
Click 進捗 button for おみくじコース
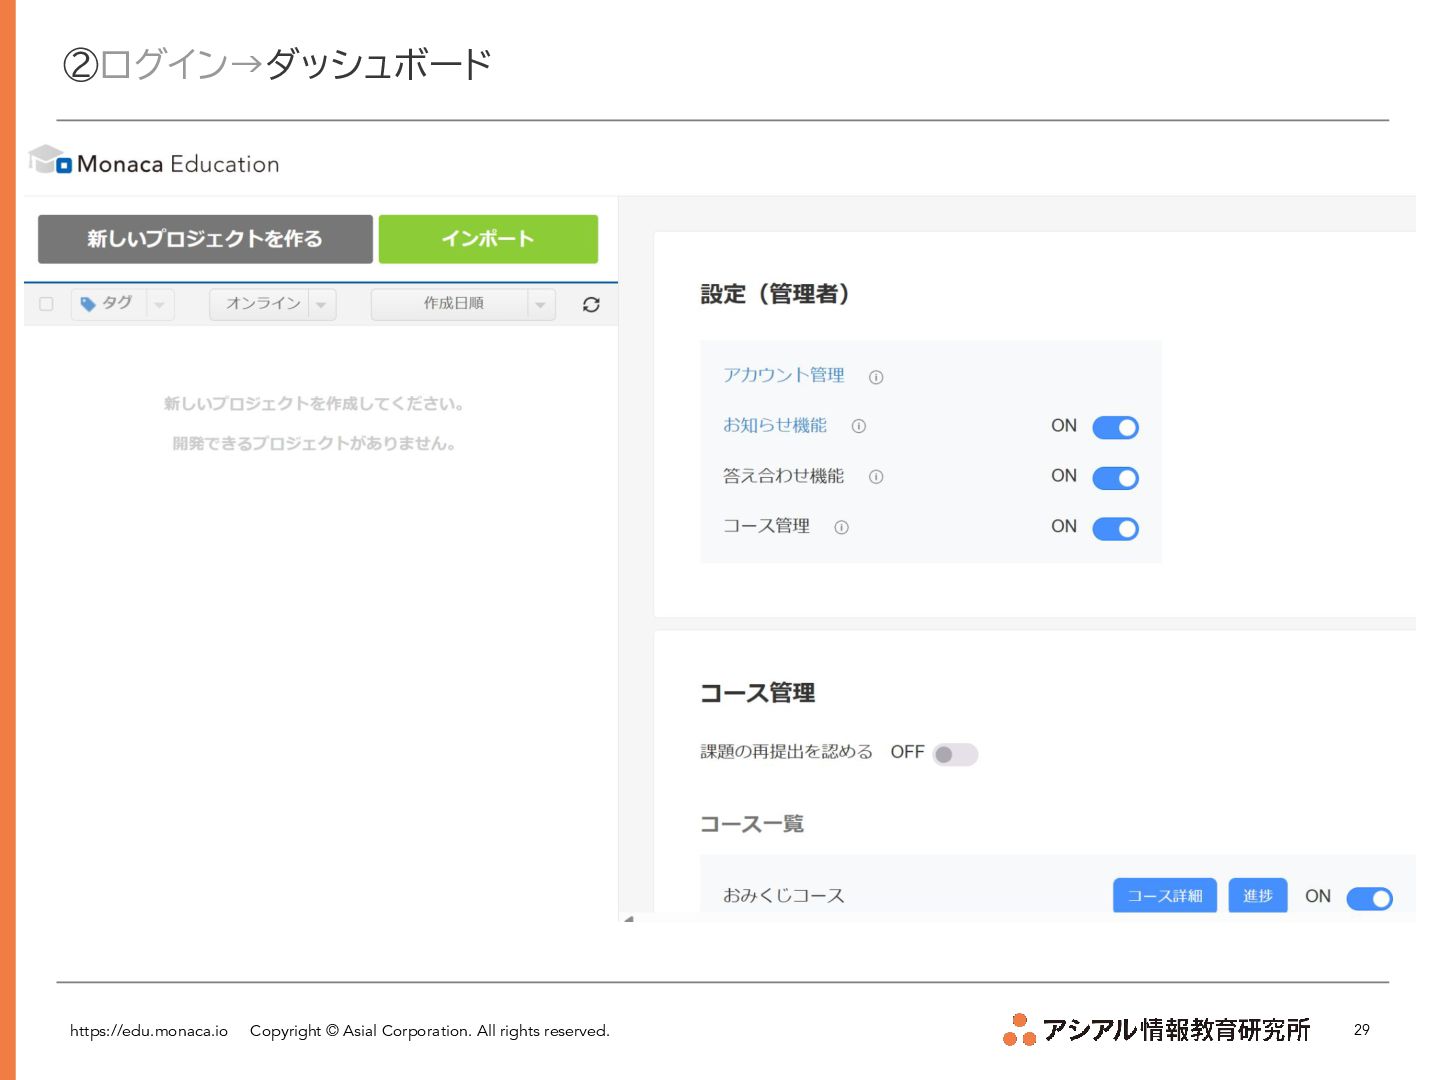(1258, 896)
